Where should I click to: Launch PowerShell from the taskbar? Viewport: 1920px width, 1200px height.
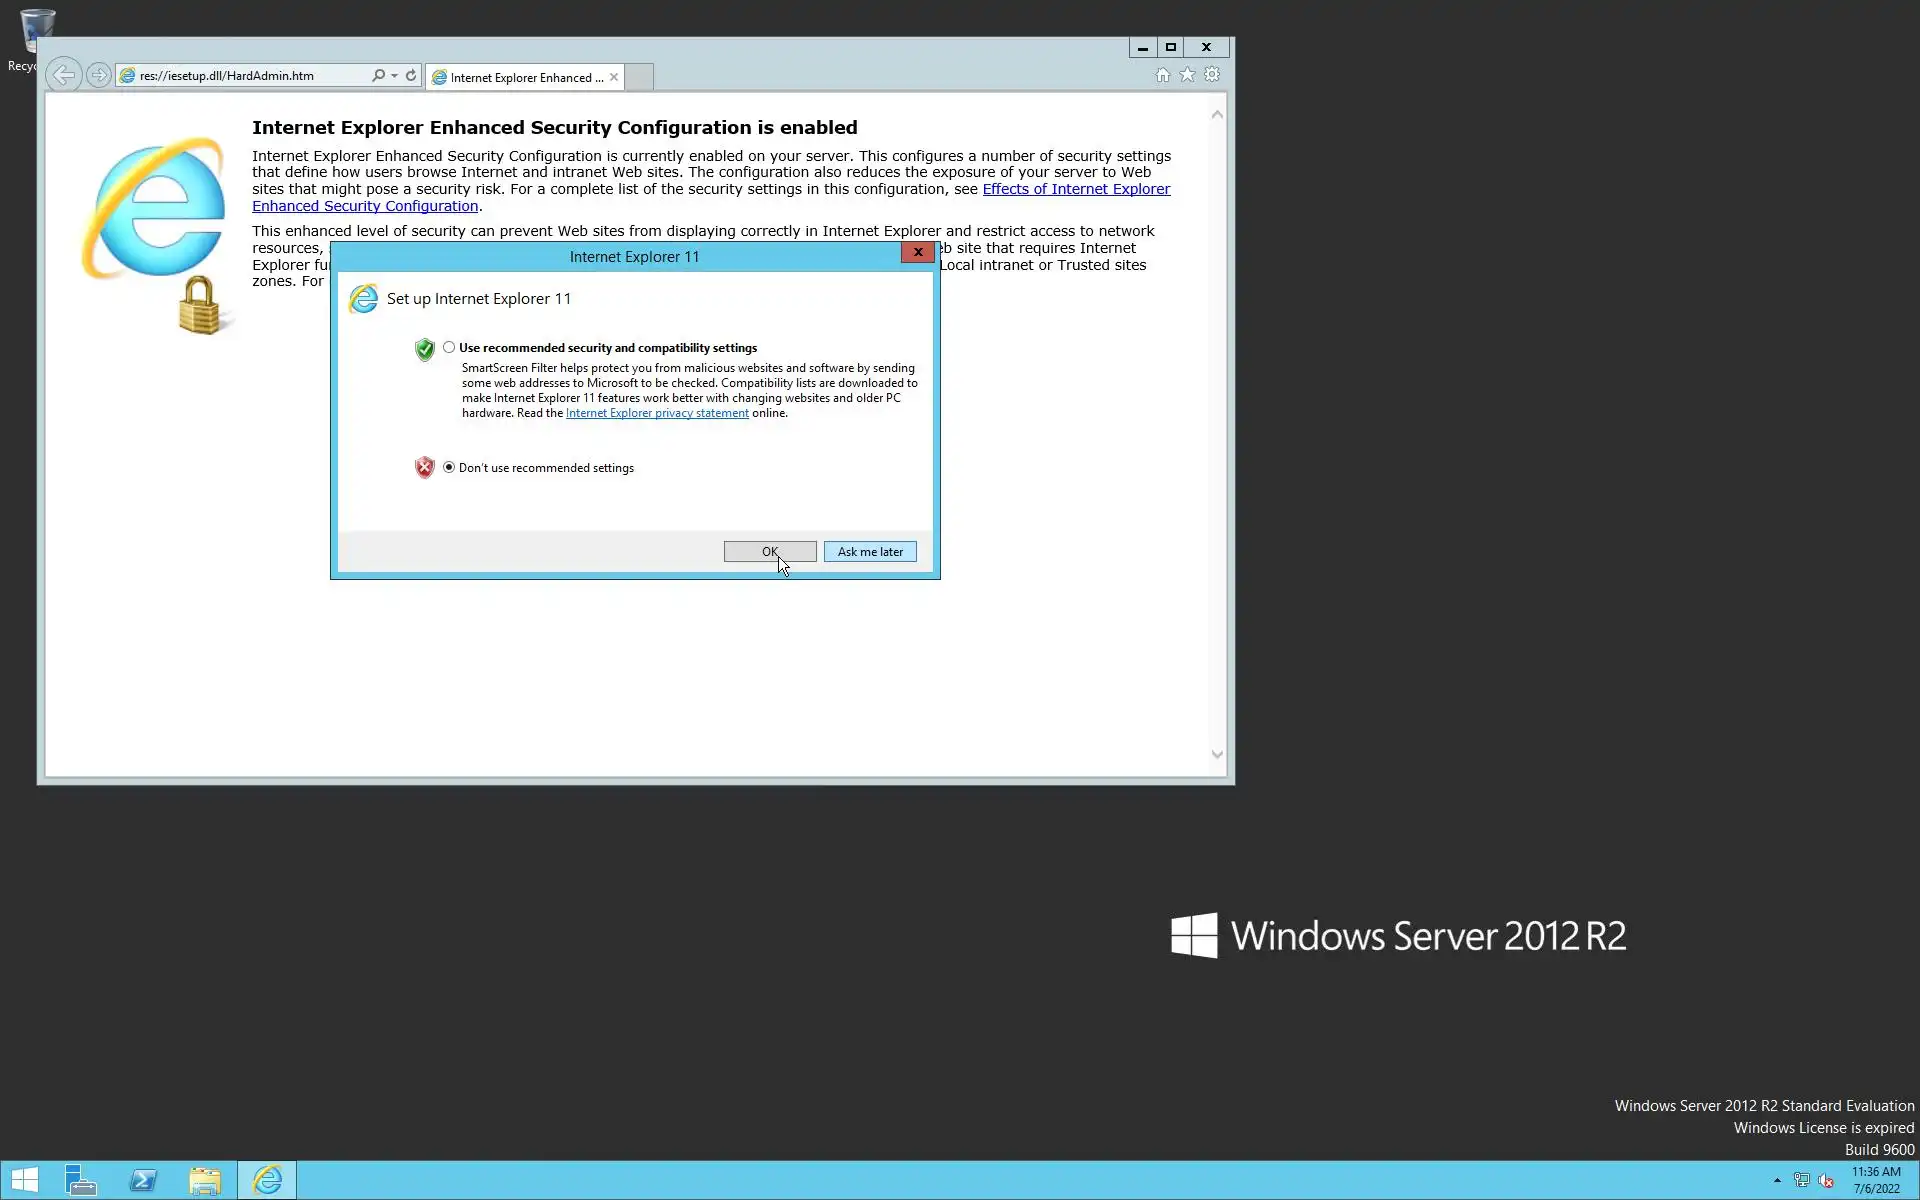143,1180
